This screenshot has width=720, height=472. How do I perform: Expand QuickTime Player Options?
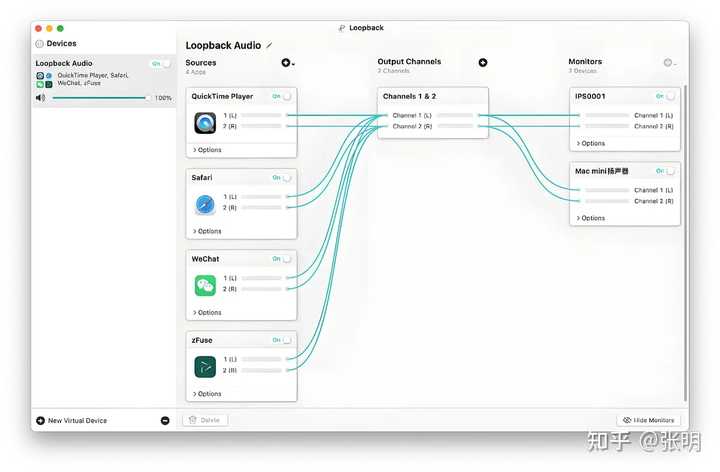(x=207, y=150)
